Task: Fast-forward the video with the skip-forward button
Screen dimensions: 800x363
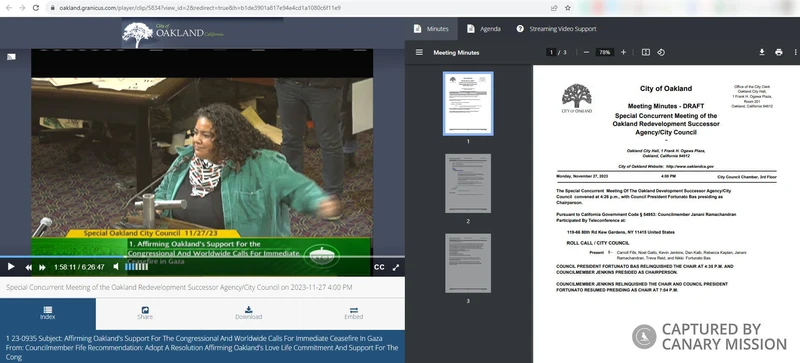Action: [42, 267]
